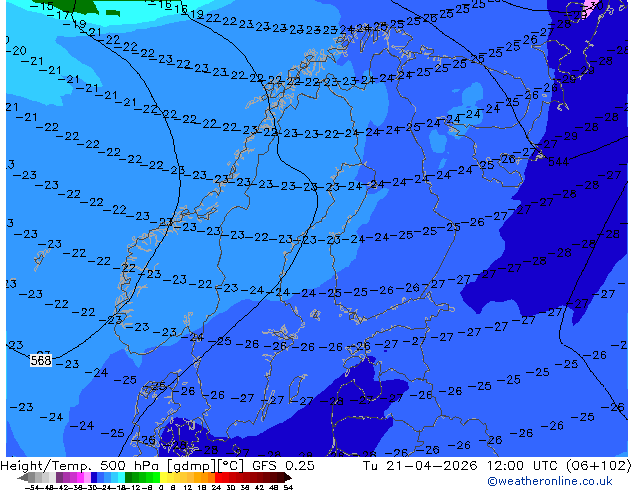Select the cyan -18 degree legend swatch
This screenshot has height=490, width=634.
pyautogui.click(x=122, y=478)
